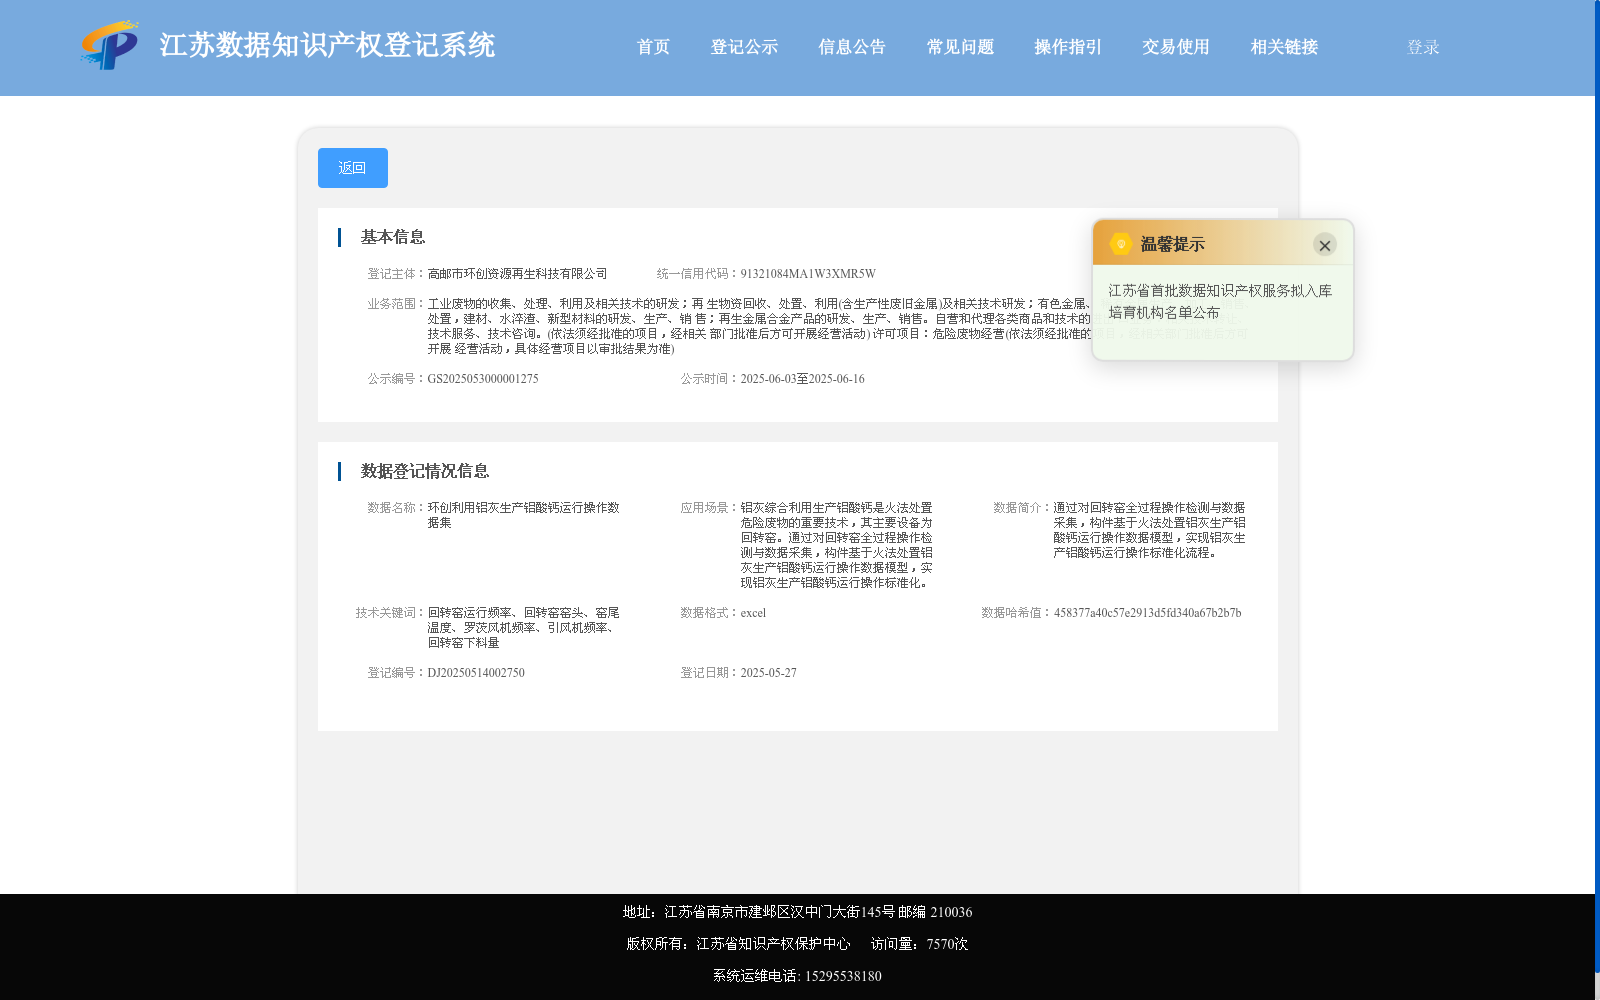Select the data format value excel

click(x=753, y=613)
